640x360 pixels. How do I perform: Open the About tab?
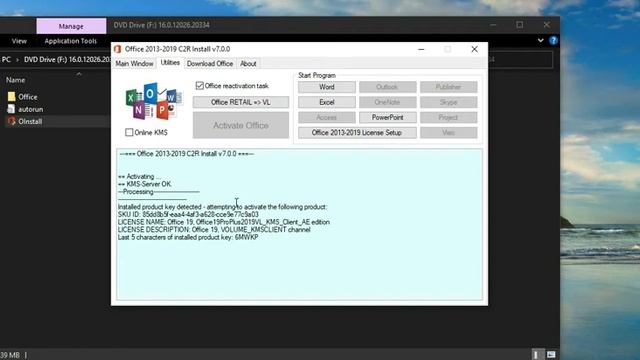[x=248, y=64]
